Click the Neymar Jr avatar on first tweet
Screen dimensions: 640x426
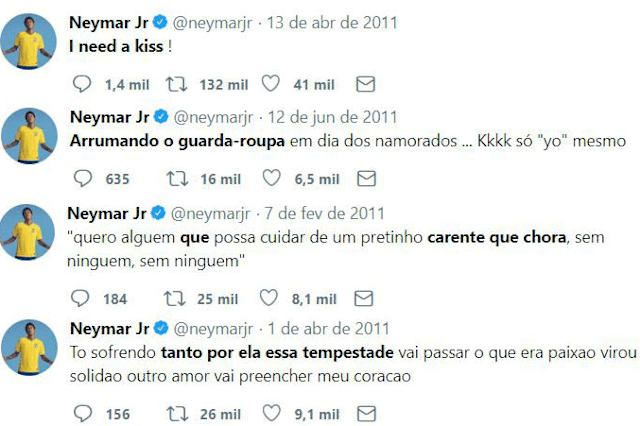(28, 41)
